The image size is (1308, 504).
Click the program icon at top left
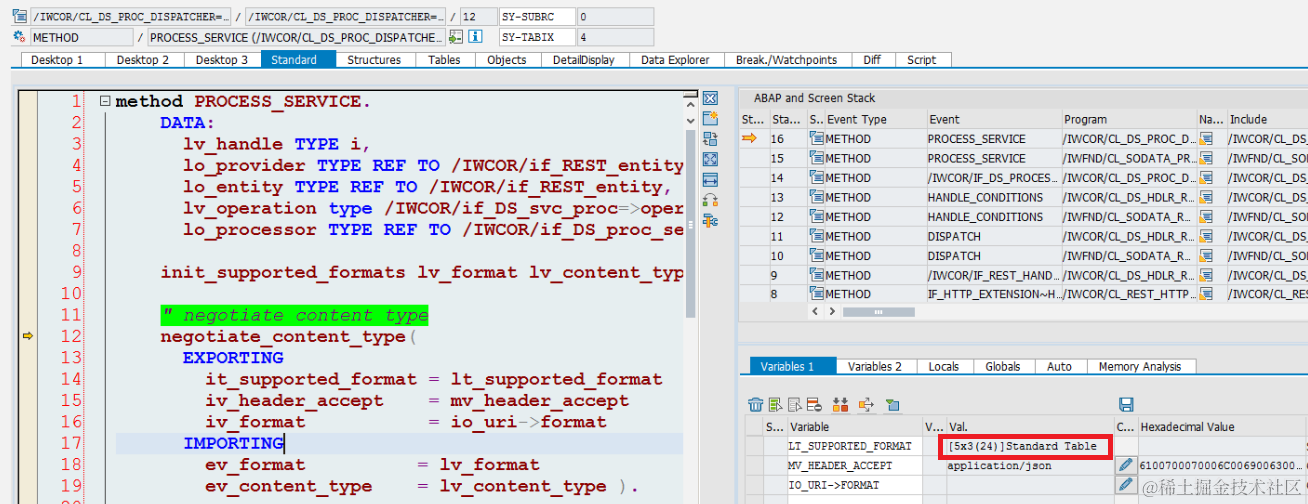click(20, 17)
